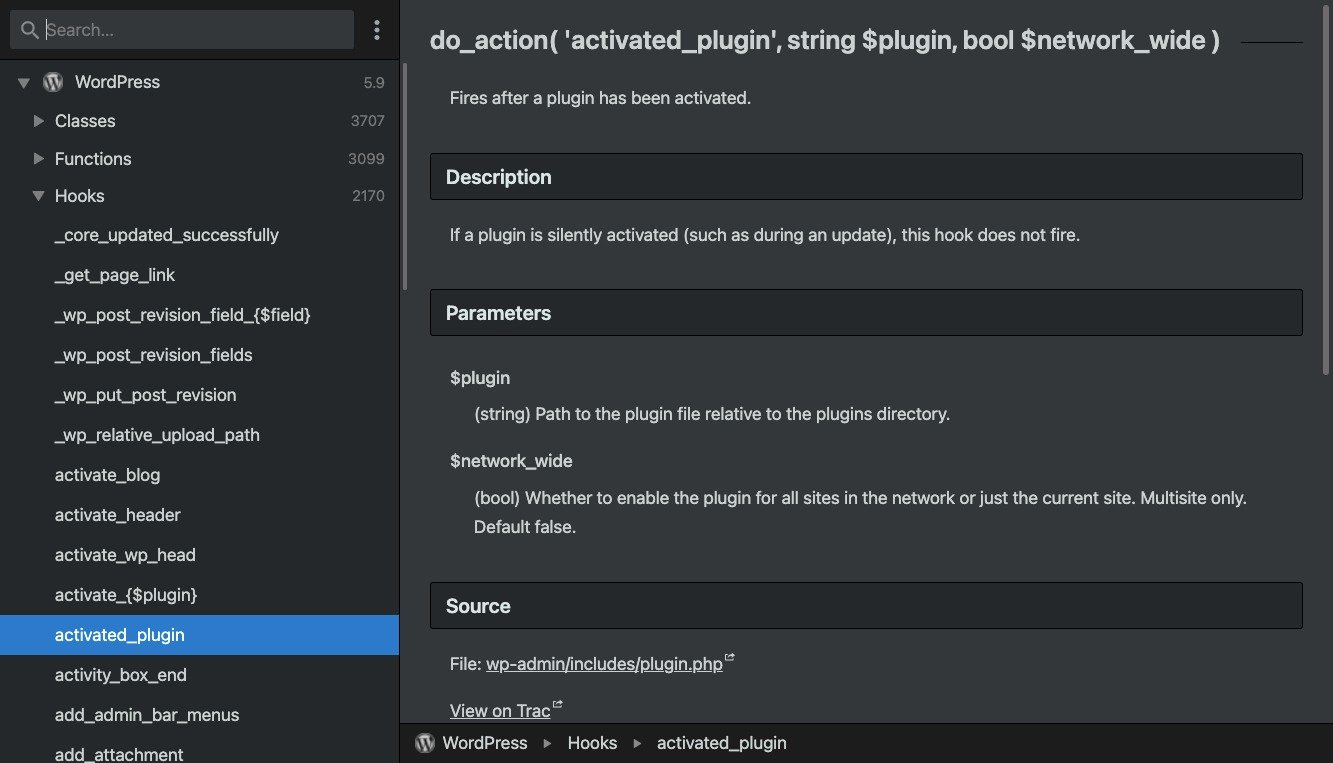Screen dimensions: 1333x763
Task: Open the _wp_put_post_revision hook
Action: click(199, 395)
